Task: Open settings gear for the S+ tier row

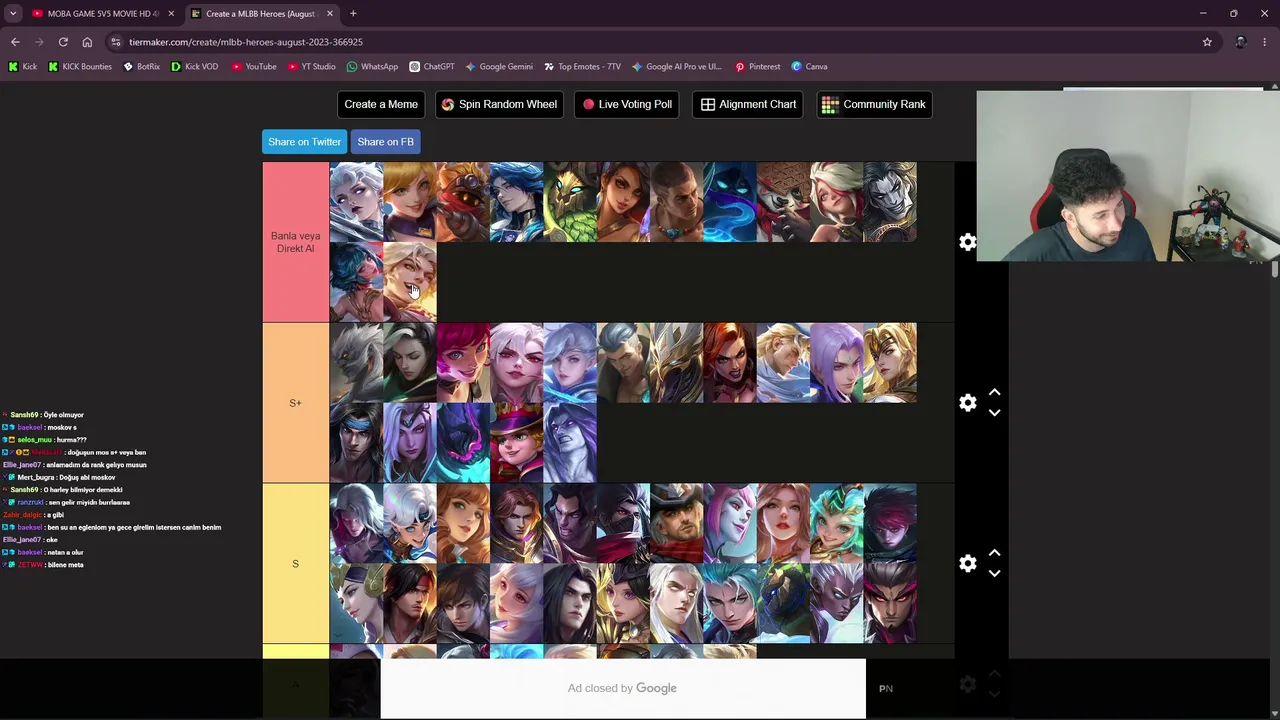Action: pos(967,403)
